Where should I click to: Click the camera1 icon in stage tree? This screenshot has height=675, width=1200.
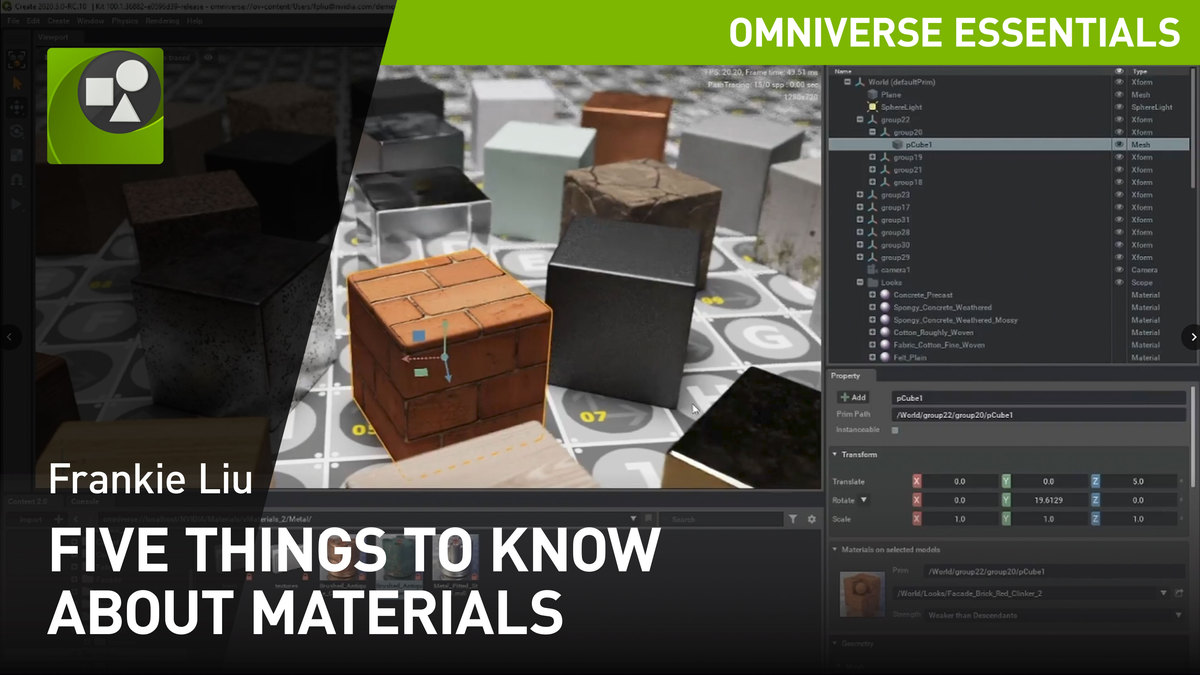coord(872,270)
